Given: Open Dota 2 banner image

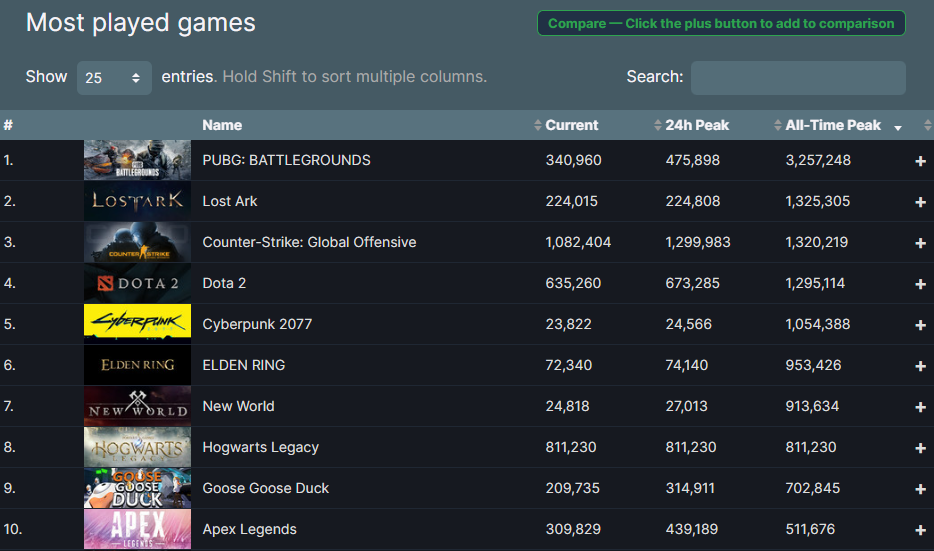Looking at the screenshot, I should click(138, 283).
